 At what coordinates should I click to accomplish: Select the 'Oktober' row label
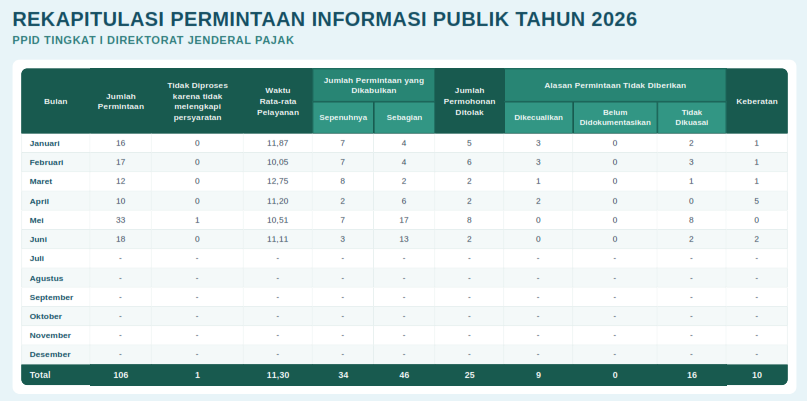click(x=46, y=317)
